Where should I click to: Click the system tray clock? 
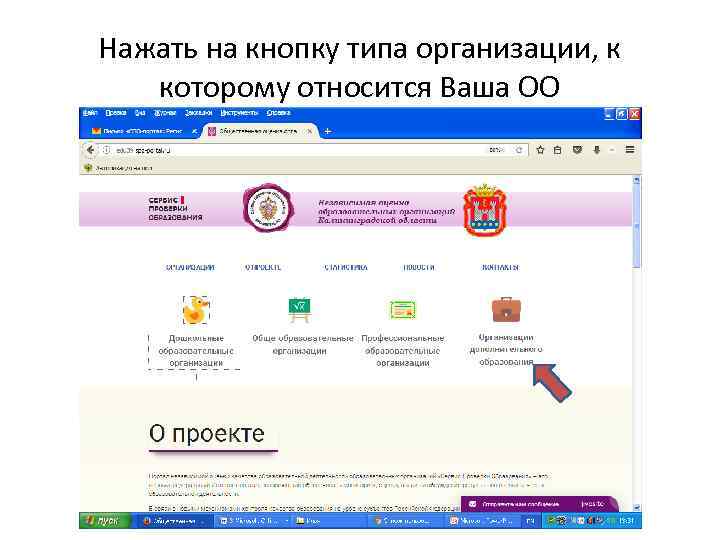(x=626, y=521)
